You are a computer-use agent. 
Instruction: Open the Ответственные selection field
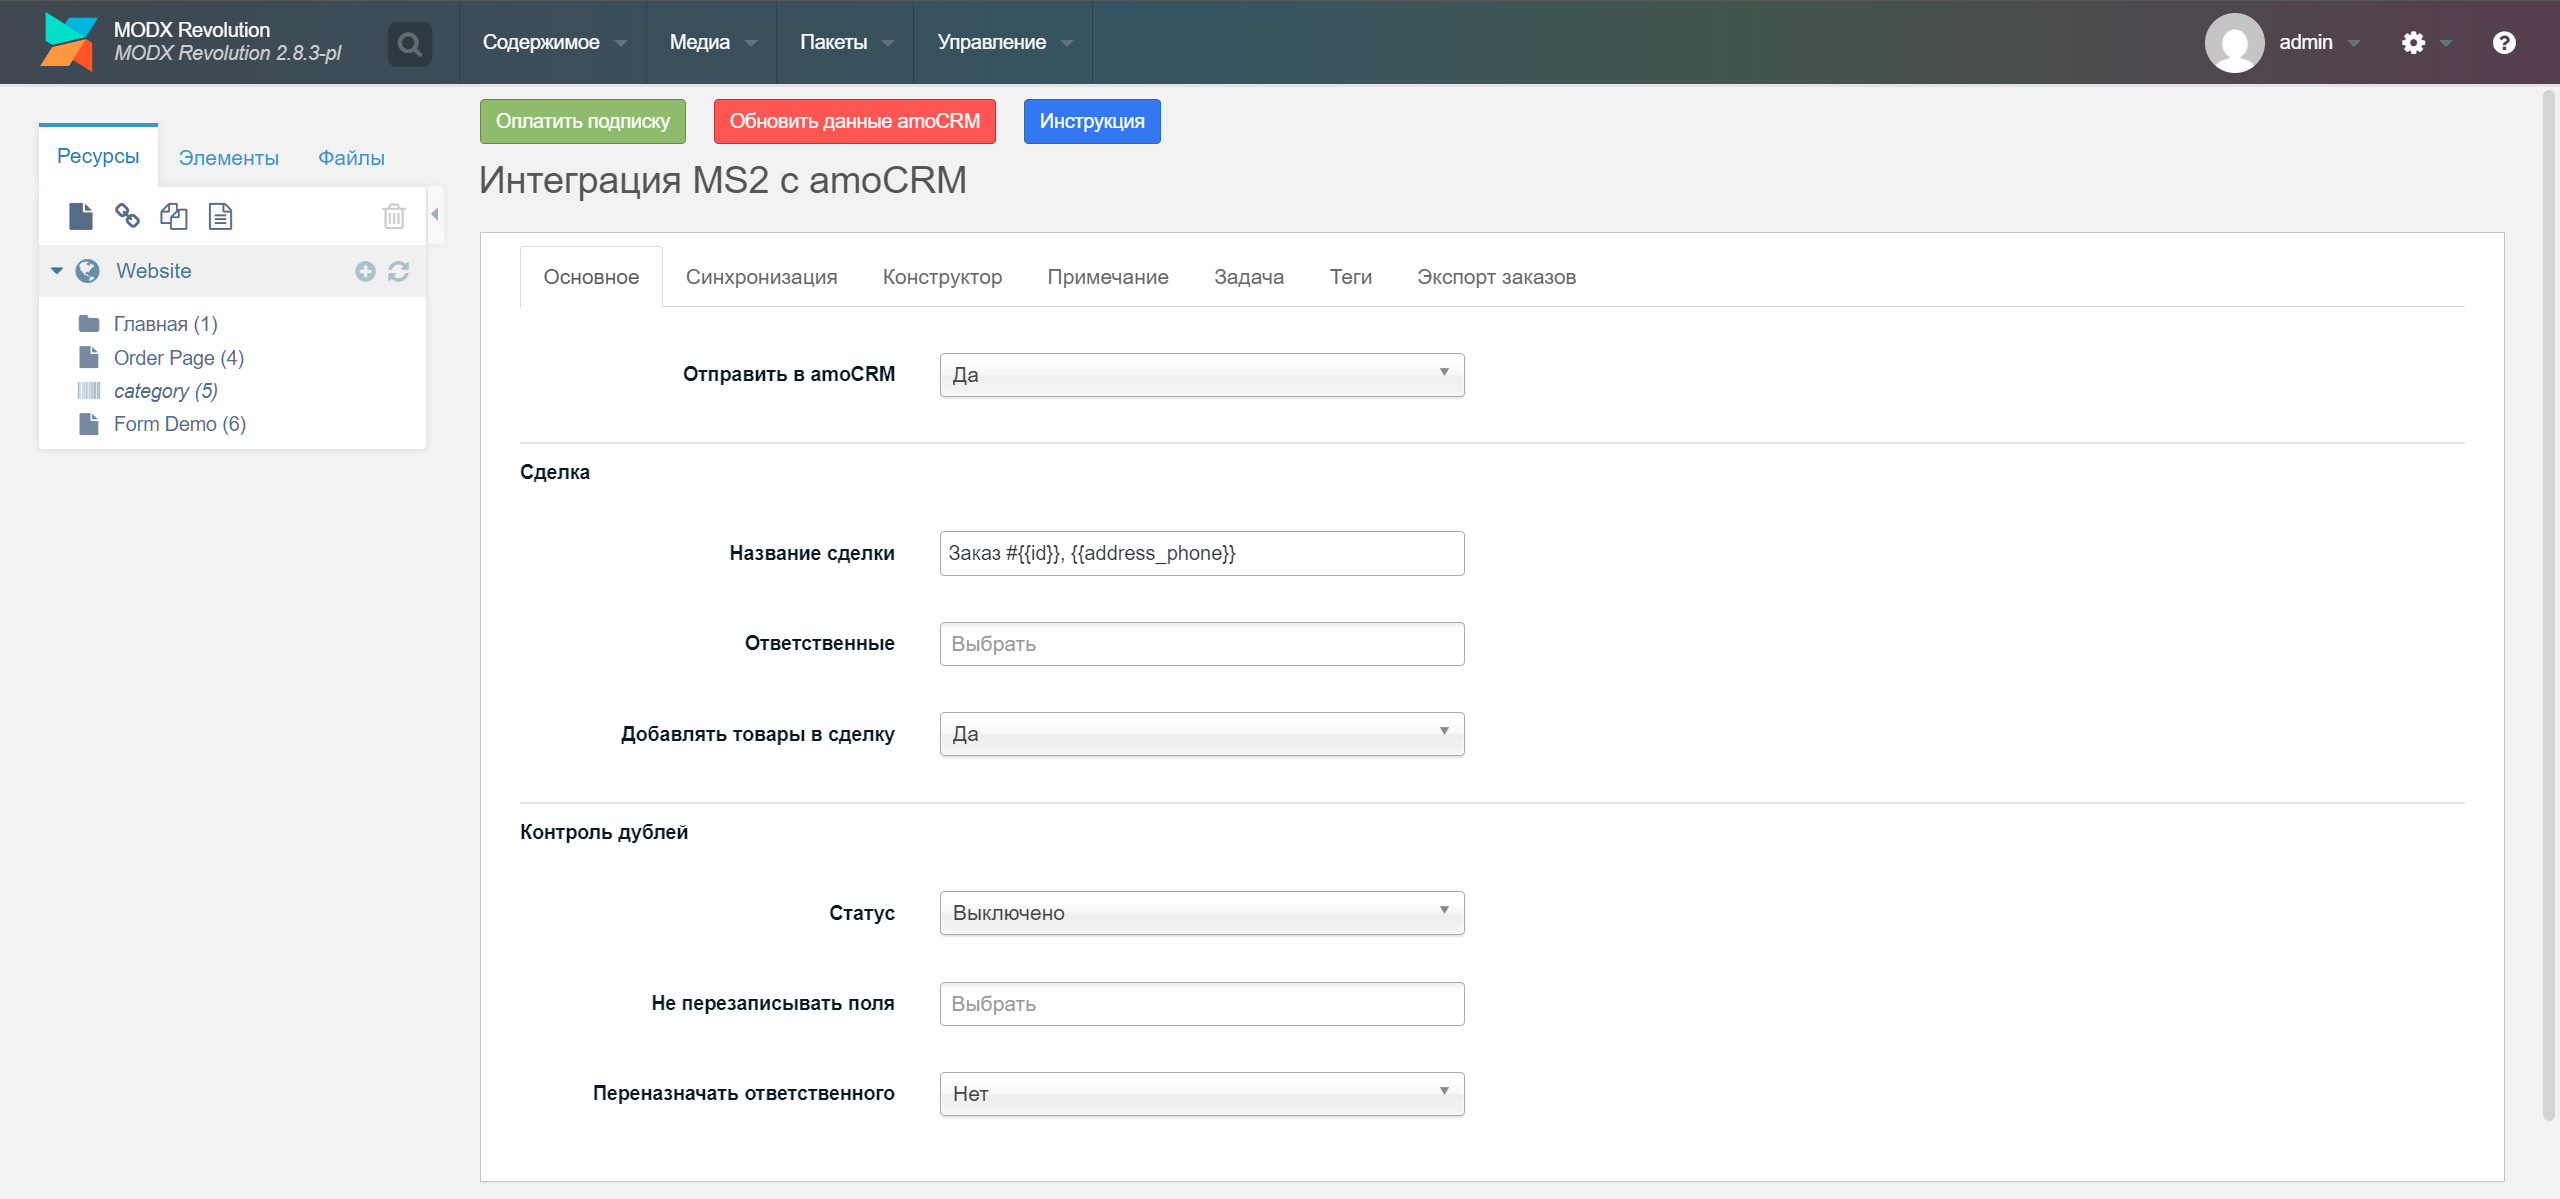pos(1202,644)
